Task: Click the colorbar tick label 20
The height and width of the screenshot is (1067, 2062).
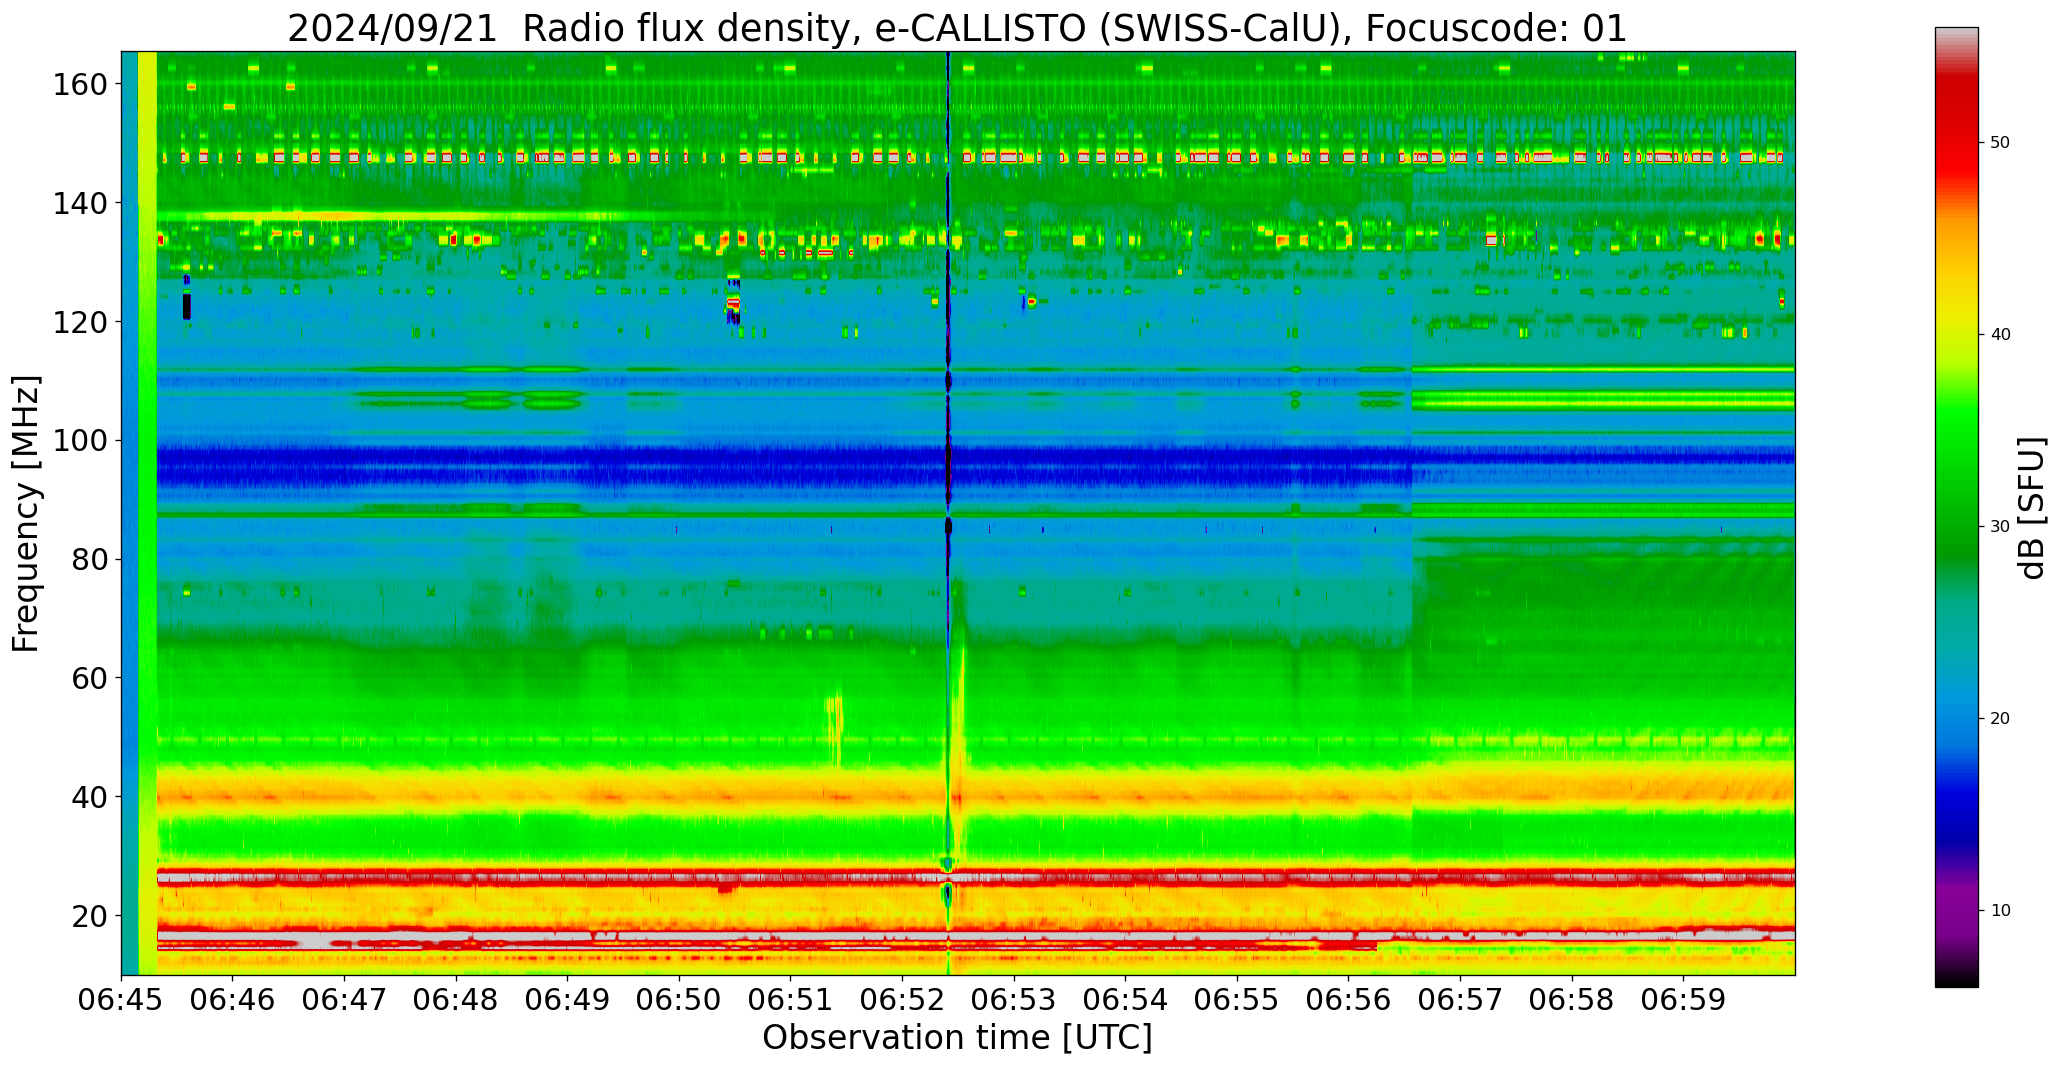Action: pos(2000,719)
